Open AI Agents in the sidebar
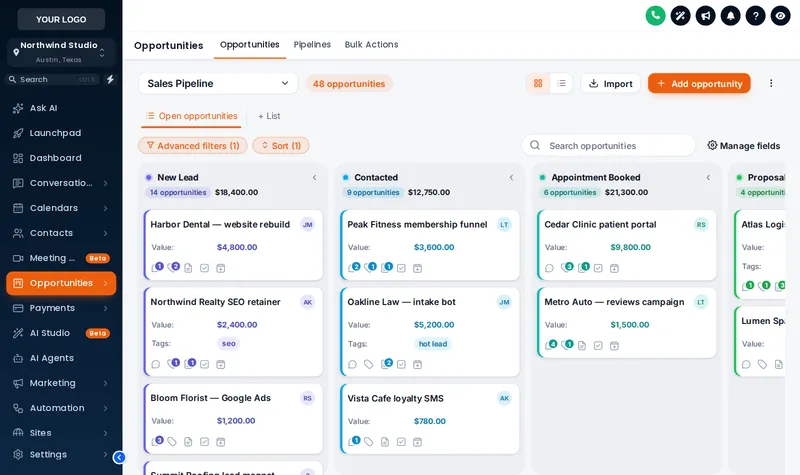 pos(61,358)
